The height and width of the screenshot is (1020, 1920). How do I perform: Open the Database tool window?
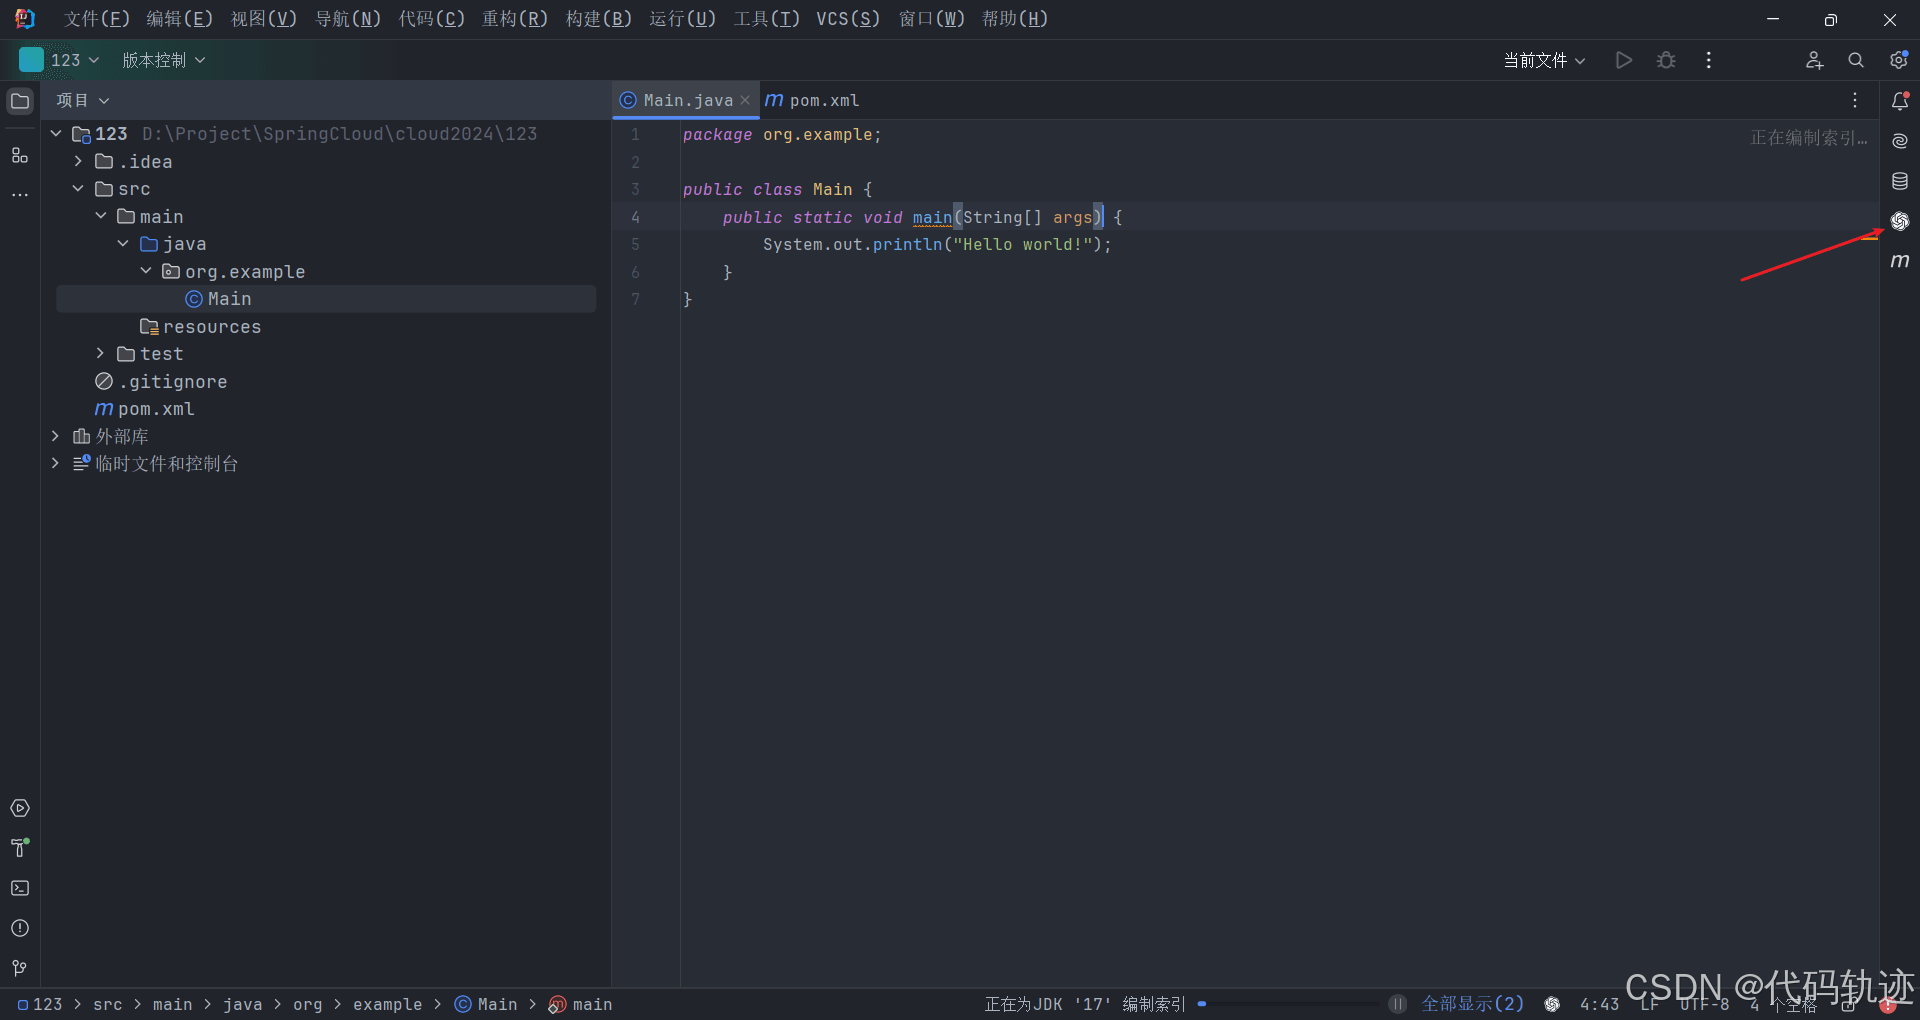click(x=1900, y=181)
